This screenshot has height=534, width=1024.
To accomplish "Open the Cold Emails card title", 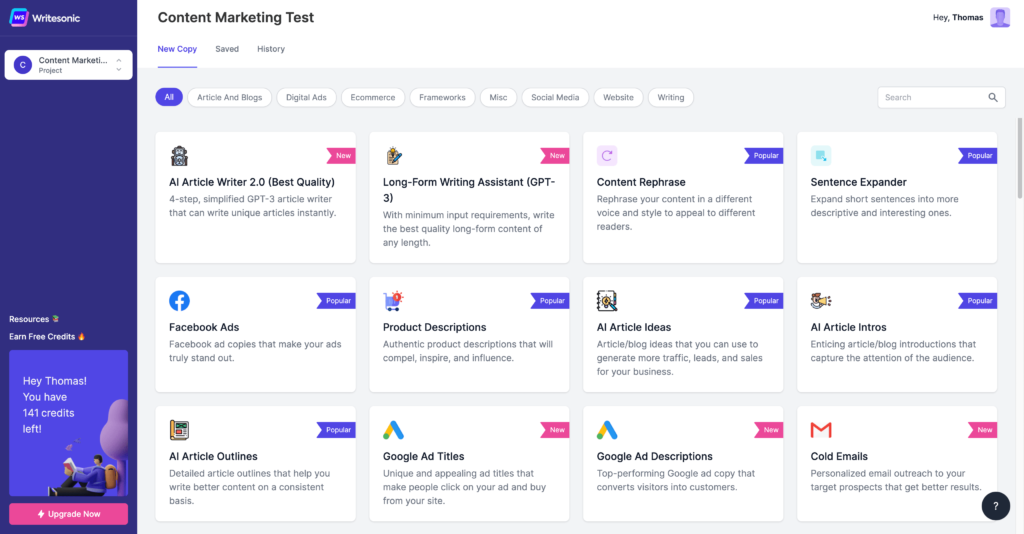I will (x=839, y=456).
